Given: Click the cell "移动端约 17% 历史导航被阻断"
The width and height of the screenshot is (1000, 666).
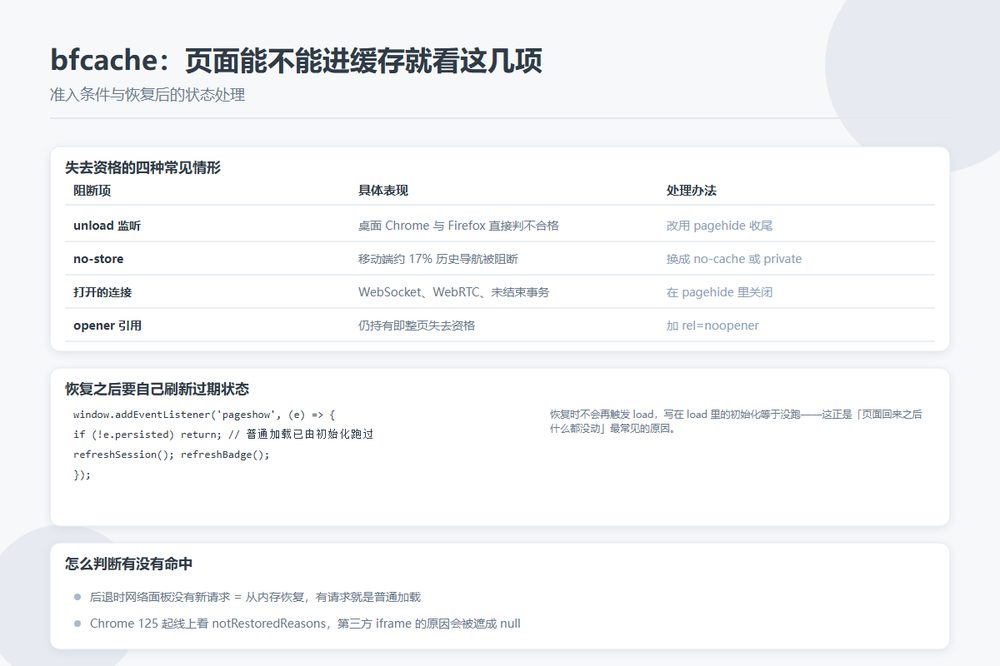Looking at the screenshot, I should [x=438, y=259].
